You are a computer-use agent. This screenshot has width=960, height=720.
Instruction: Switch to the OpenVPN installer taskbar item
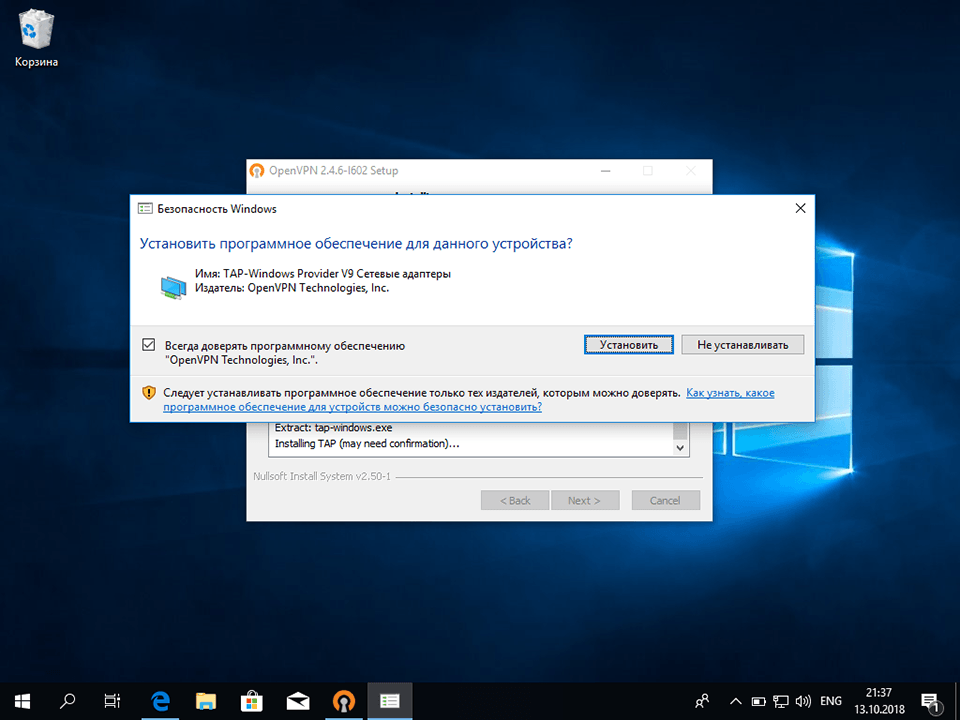coord(343,701)
